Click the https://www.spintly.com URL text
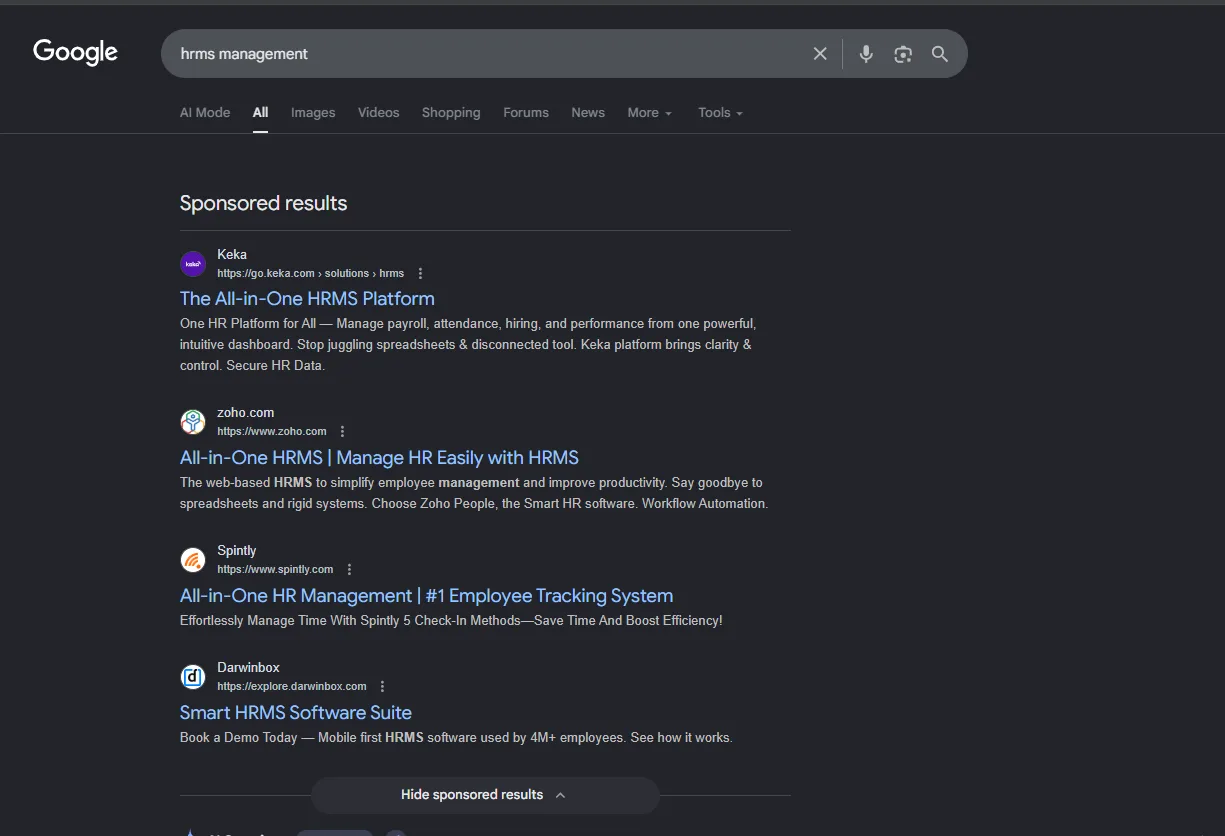Screen dimensions: 1225x836 tap(275, 569)
